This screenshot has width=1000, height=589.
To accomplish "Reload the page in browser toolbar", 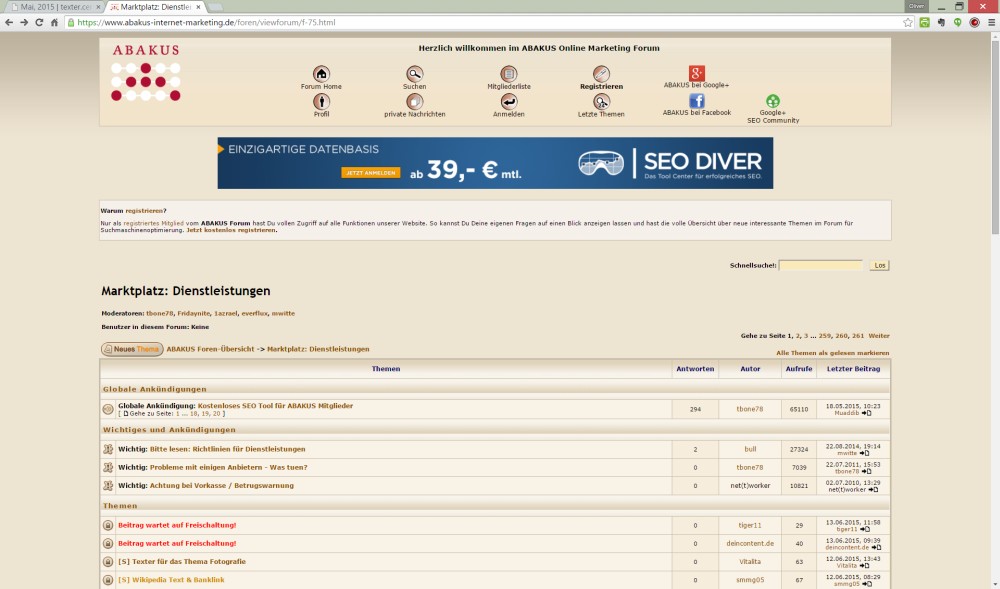I will (x=40, y=22).
